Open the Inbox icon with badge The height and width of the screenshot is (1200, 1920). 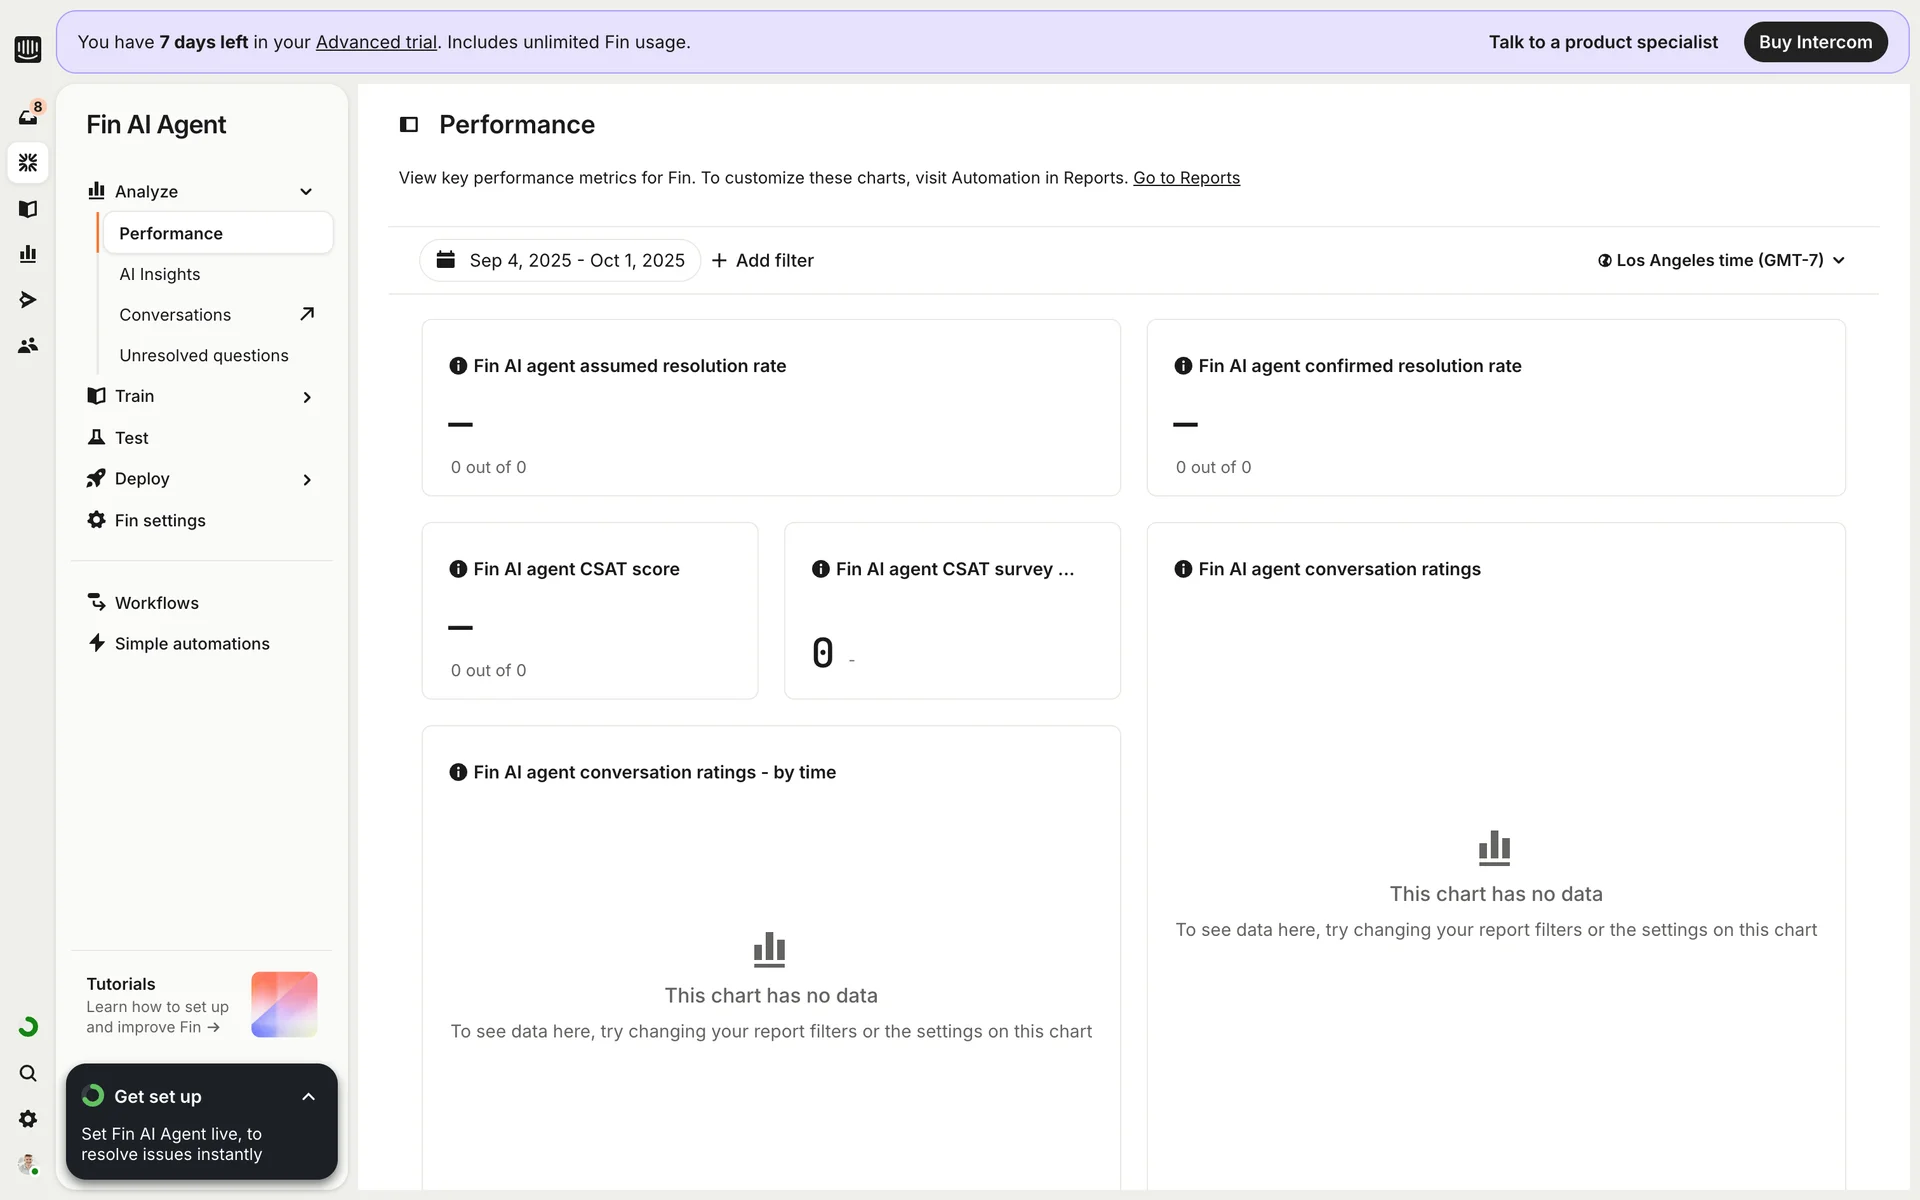28,116
